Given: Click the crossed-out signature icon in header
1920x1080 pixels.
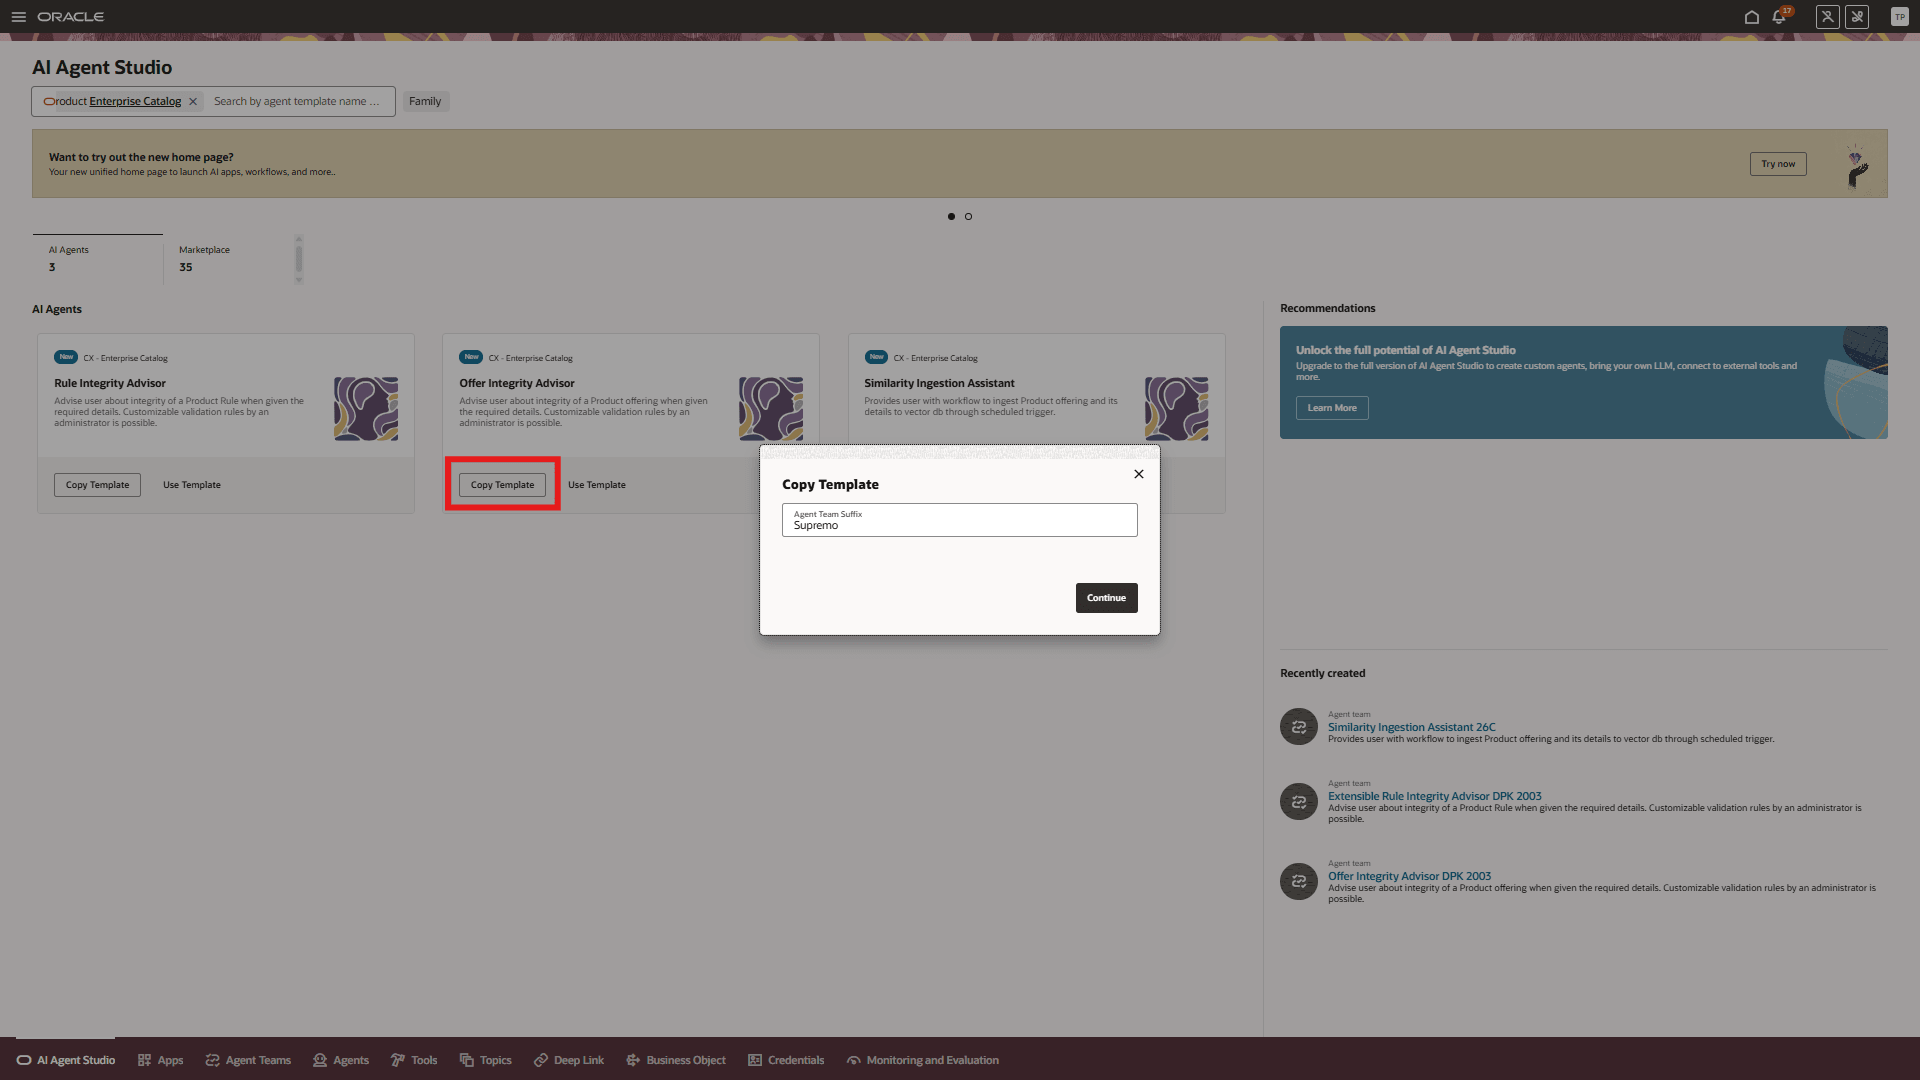Looking at the screenshot, I should click(x=1857, y=17).
